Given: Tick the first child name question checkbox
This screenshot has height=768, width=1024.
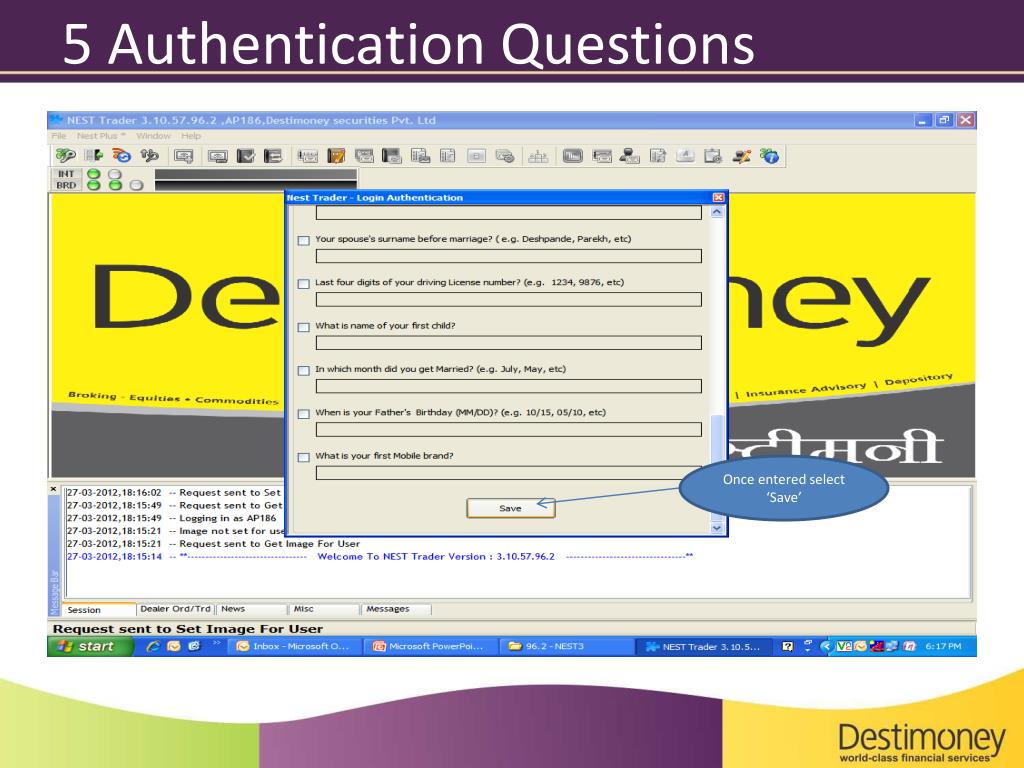Looking at the screenshot, I should pos(304,327).
